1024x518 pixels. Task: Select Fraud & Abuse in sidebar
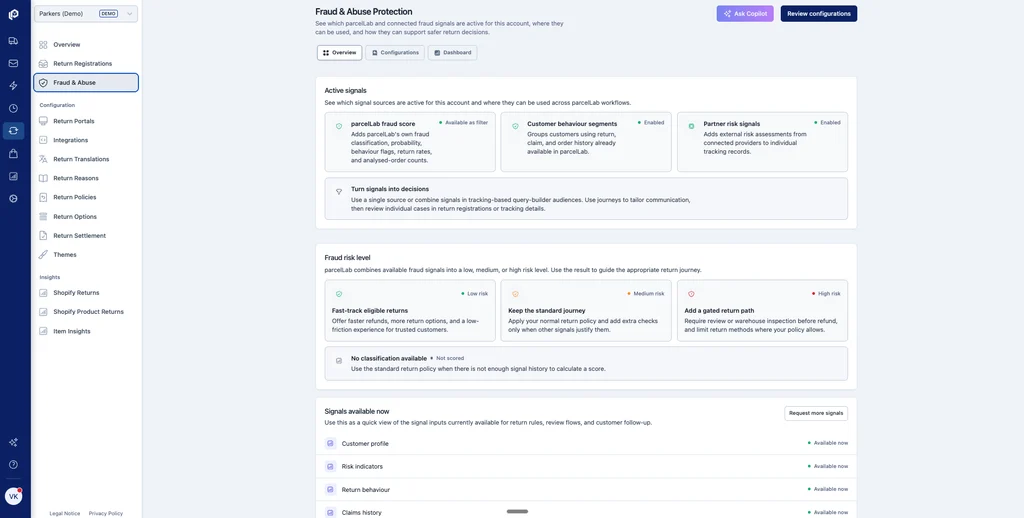86,83
